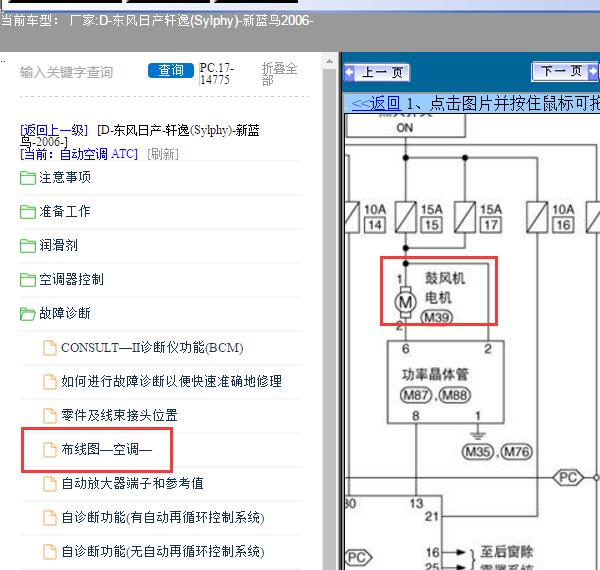
Task: Click document icon for 自诊断功能(无自动再循环控制系统)
Action: [x=50, y=552]
